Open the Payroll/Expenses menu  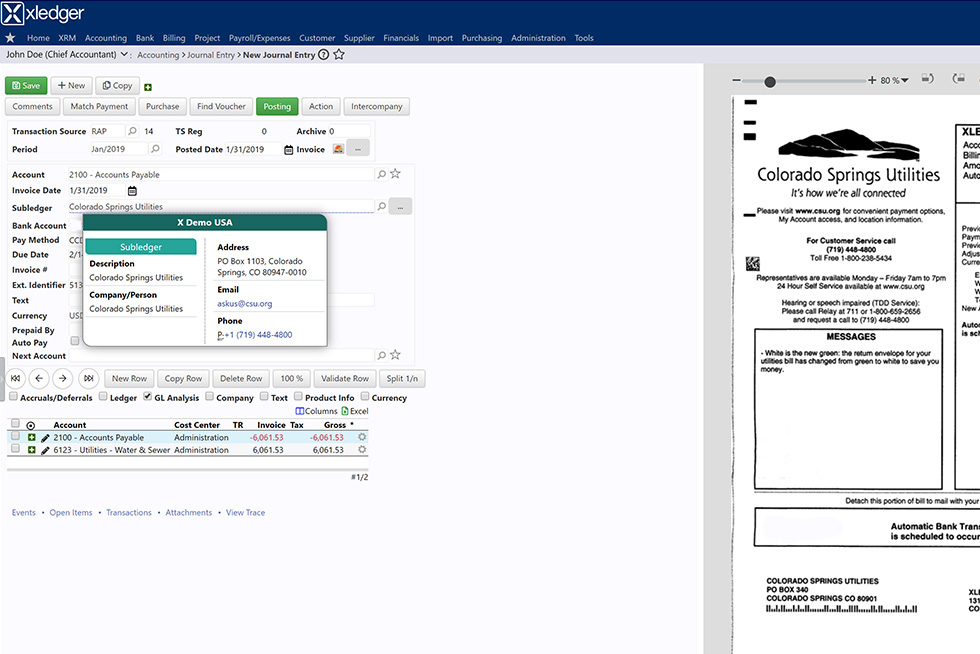[259, 38]
